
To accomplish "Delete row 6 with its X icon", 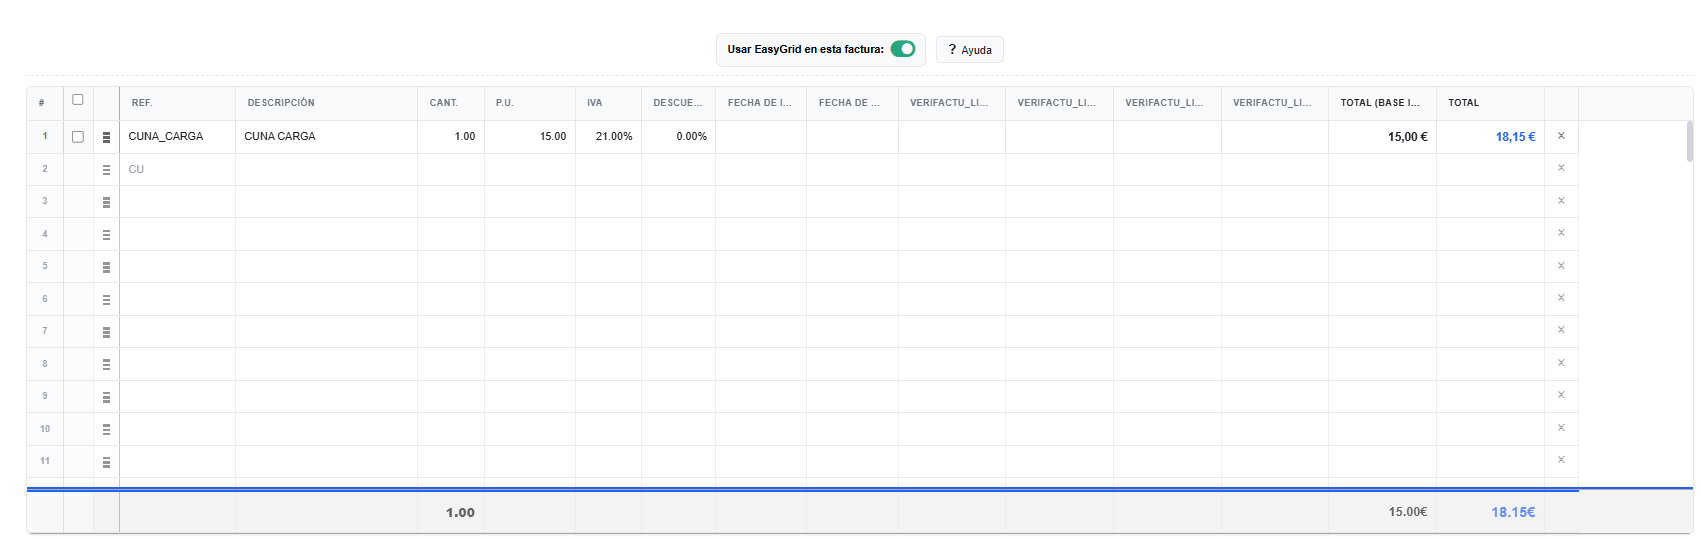I will [1561, 298].
